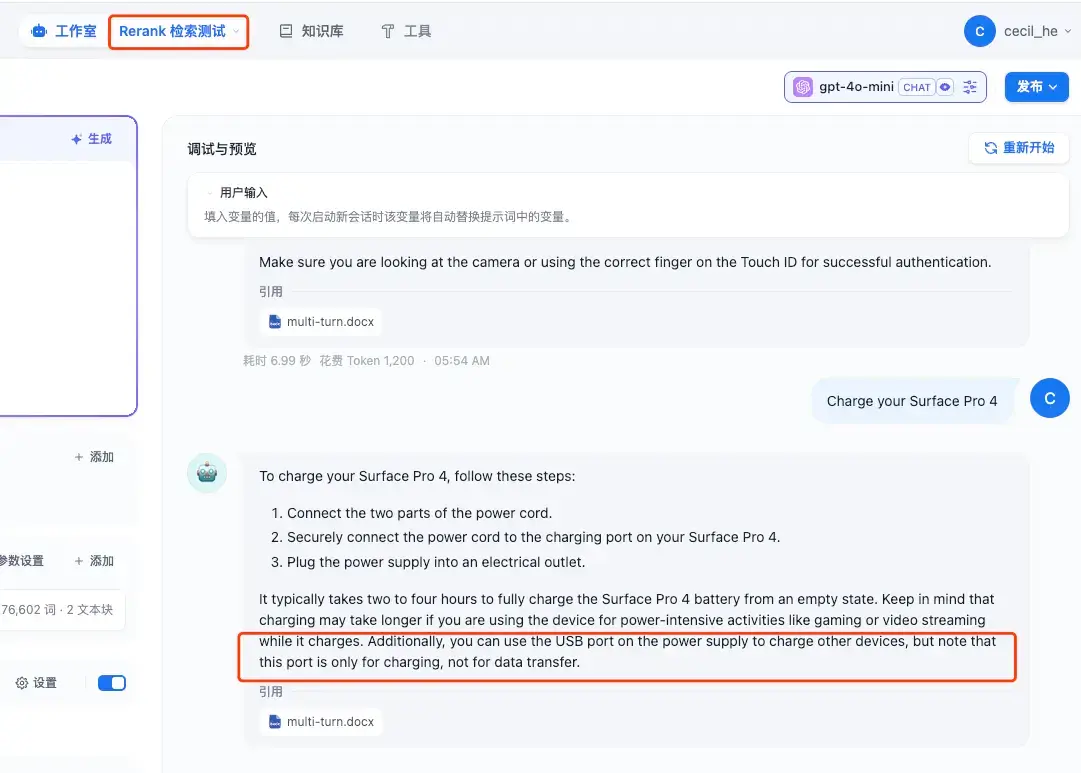Click the 重新开始 restart button
1081x773 pixels.
click(1018, 148)
